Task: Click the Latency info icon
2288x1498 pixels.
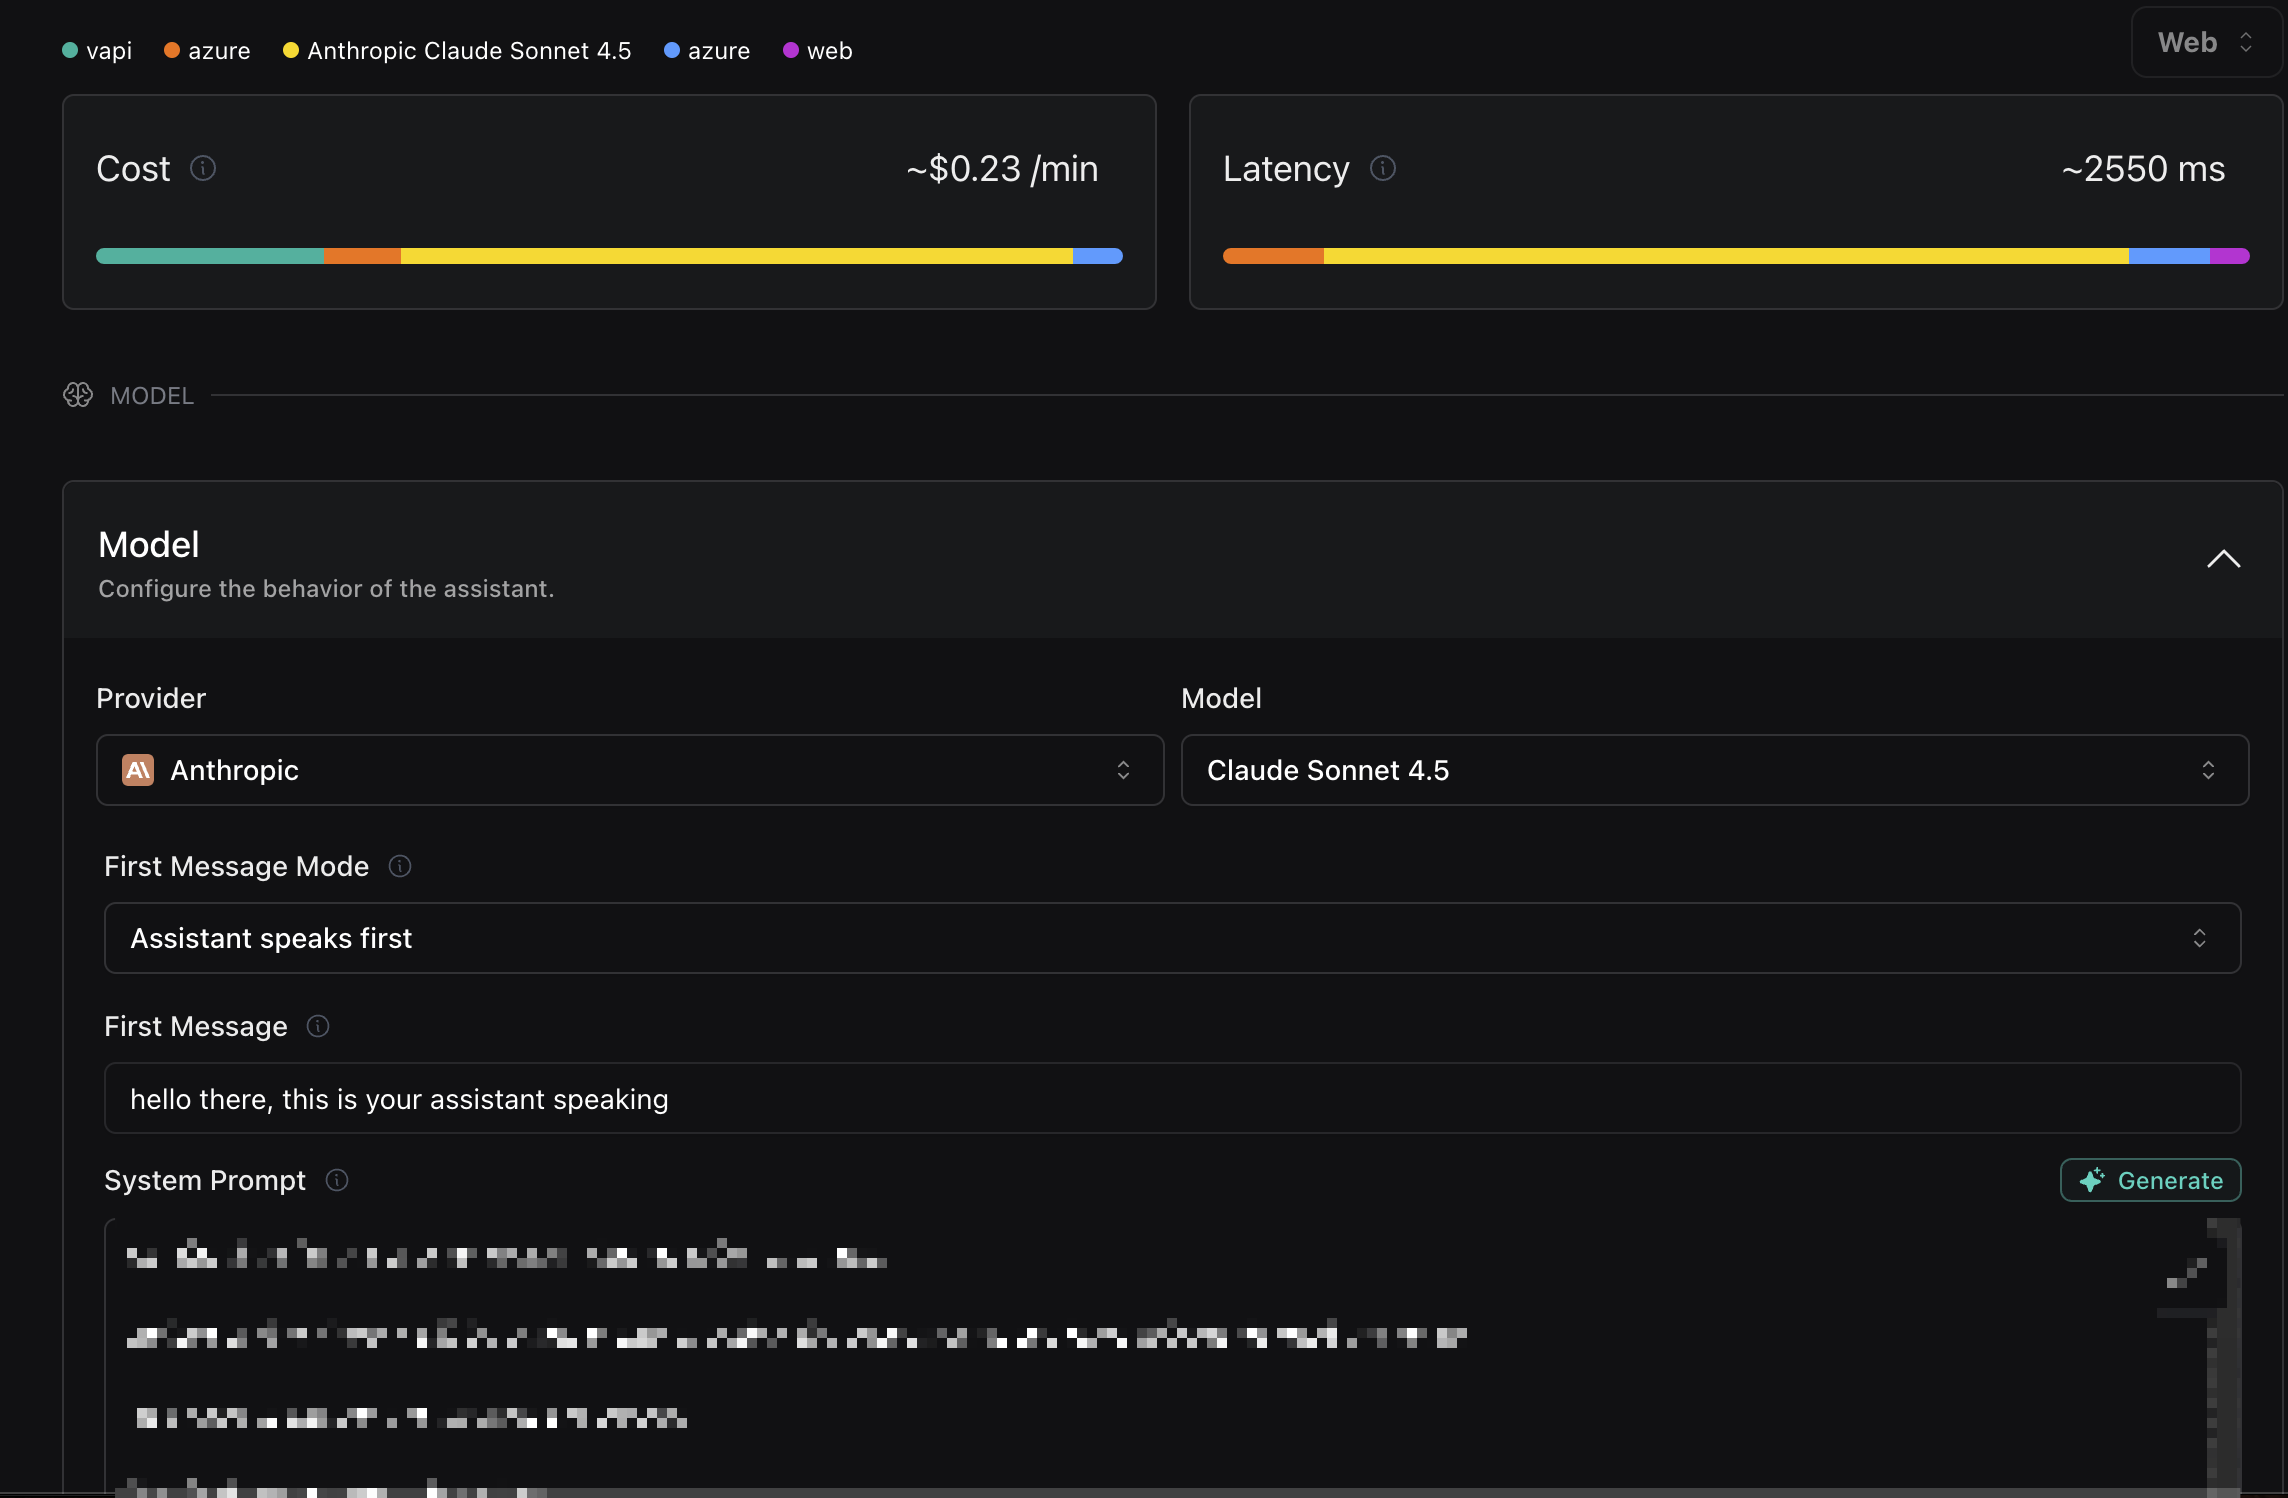Action: click(1382, 168)
